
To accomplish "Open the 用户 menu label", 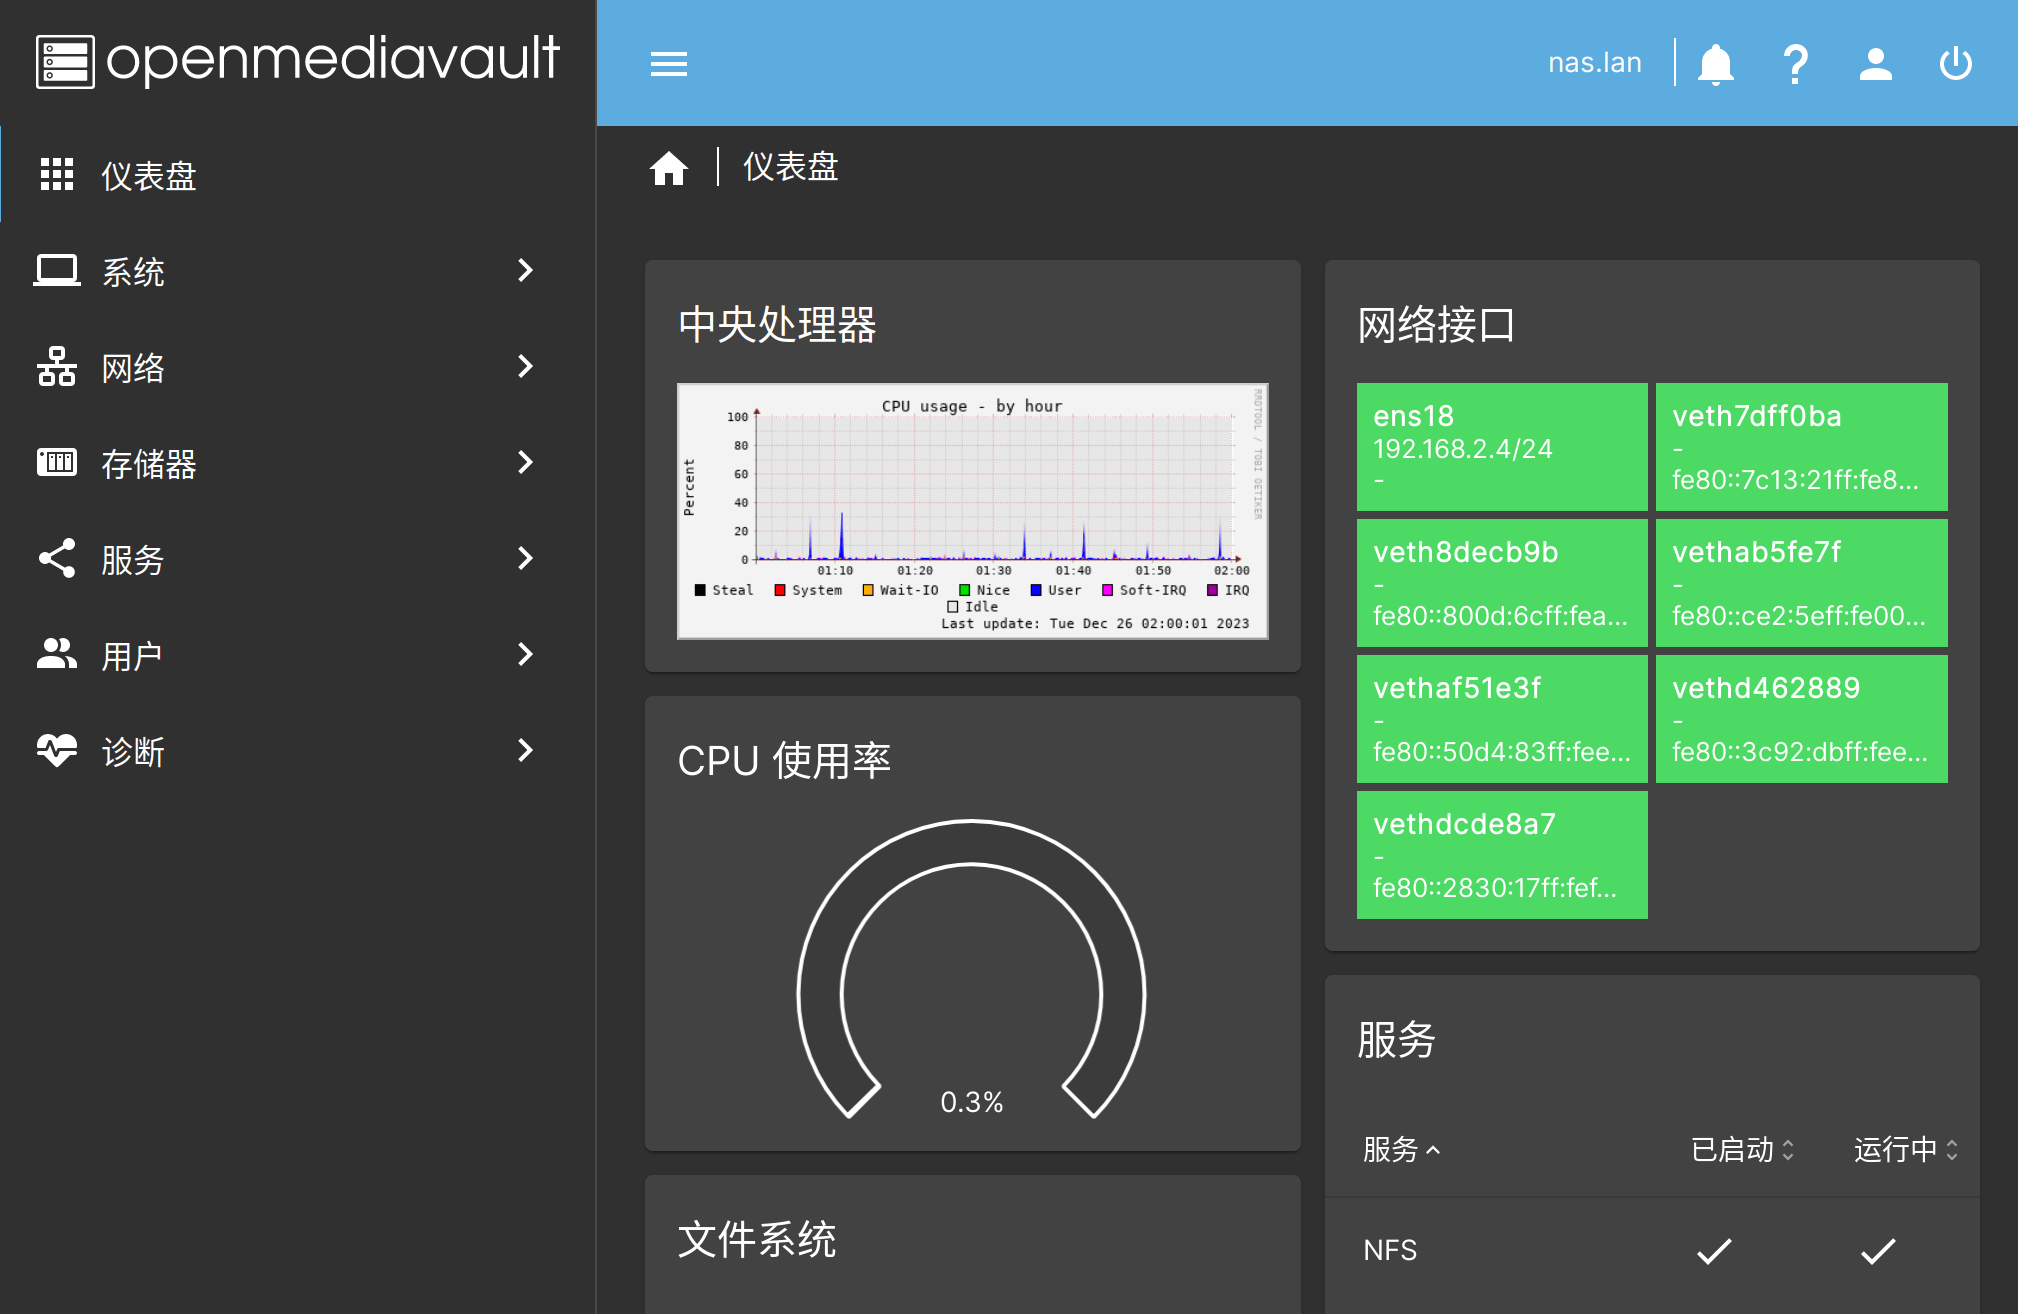I will tap(133, 655).
